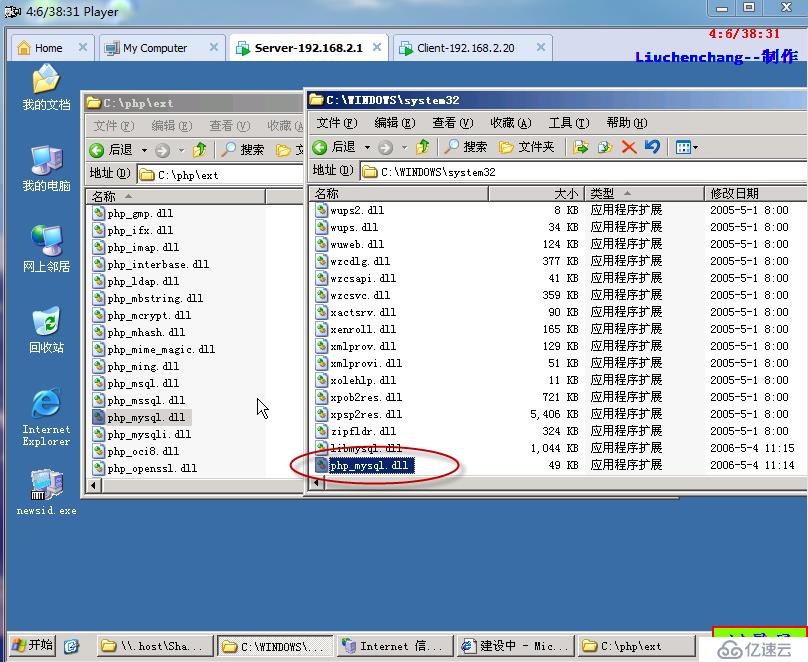Open Forward history dropdown in system32 window
The width and height of the screenshot is (808, 662).
click(x=404, y=148)
